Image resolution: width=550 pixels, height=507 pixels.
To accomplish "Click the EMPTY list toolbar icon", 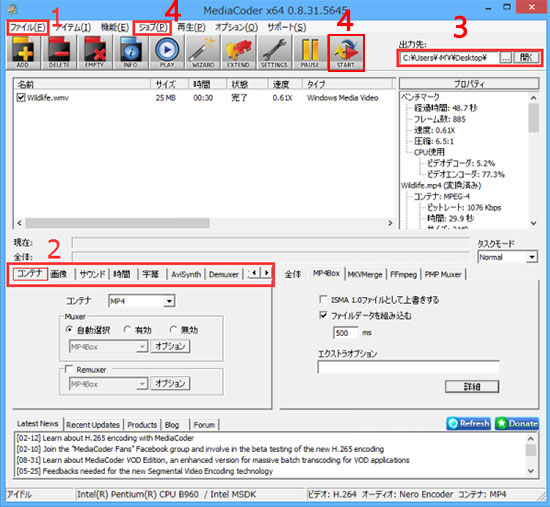I will pos(95,53).
